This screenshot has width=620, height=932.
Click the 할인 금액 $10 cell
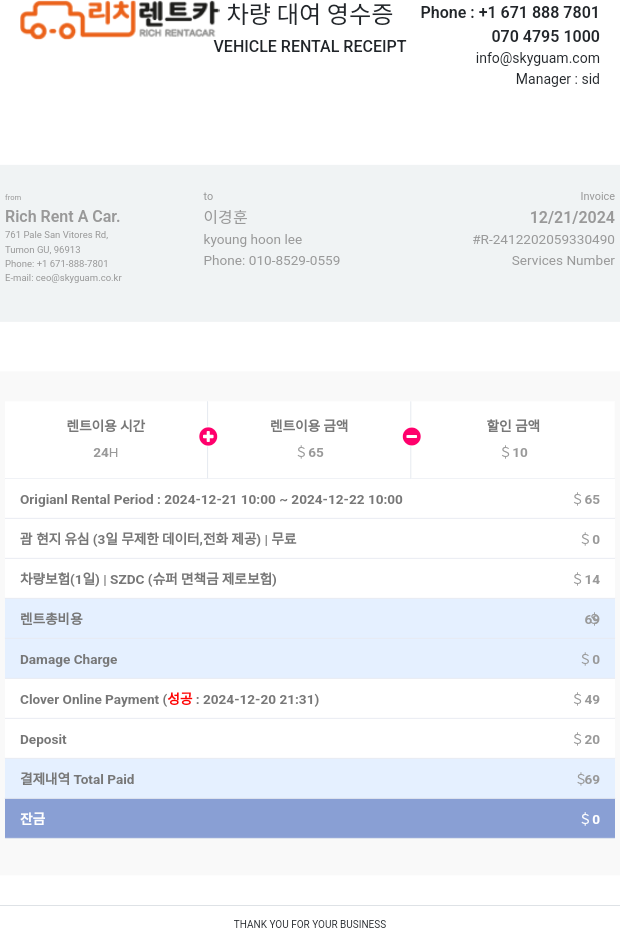point(513,439)
